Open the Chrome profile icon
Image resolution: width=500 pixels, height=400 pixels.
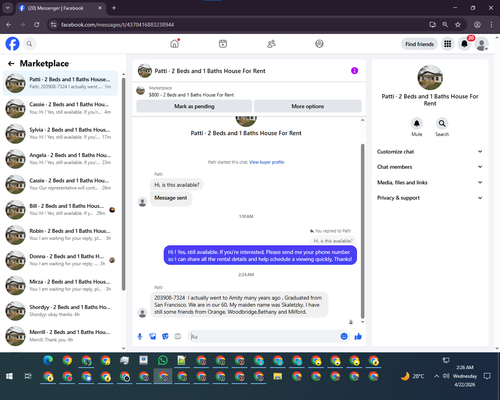coord(477,25)
